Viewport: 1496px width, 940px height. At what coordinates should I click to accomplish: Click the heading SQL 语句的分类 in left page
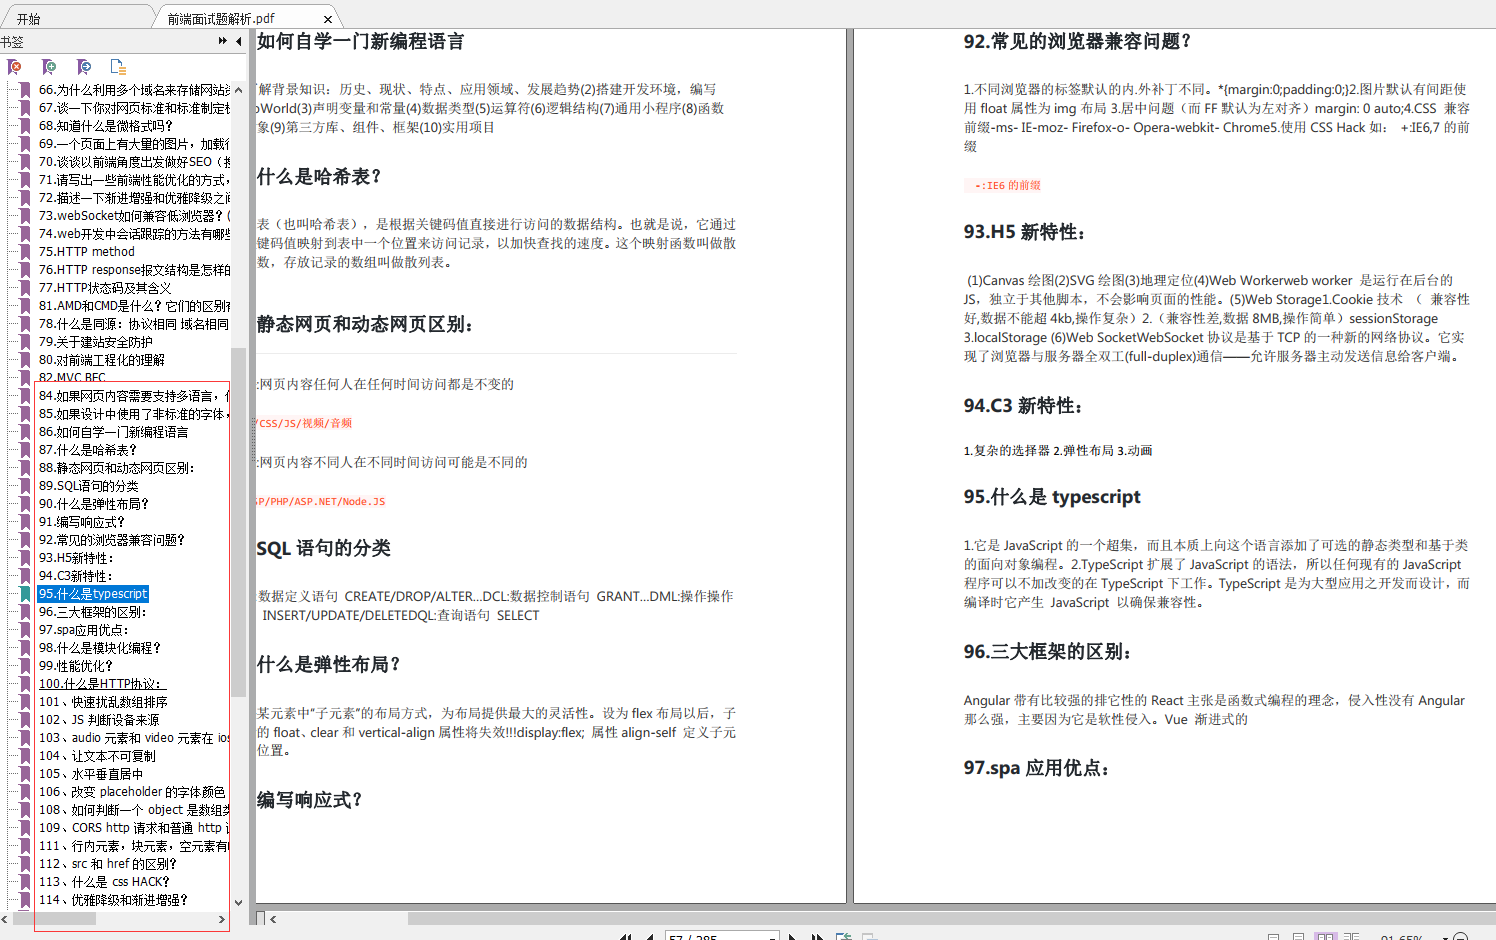[324, 548]
